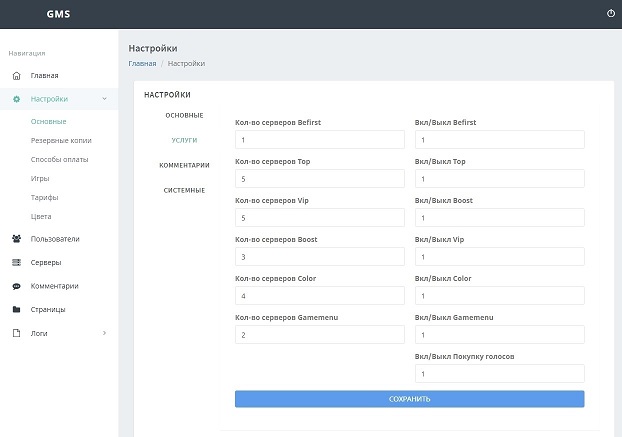Open the Комментарии settings tab
This screenshot has height=437, width=622.
184,165
